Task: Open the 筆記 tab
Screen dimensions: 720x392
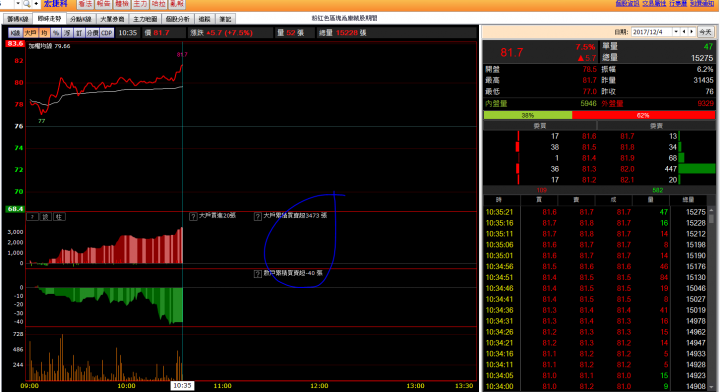Action: (225, 19)
